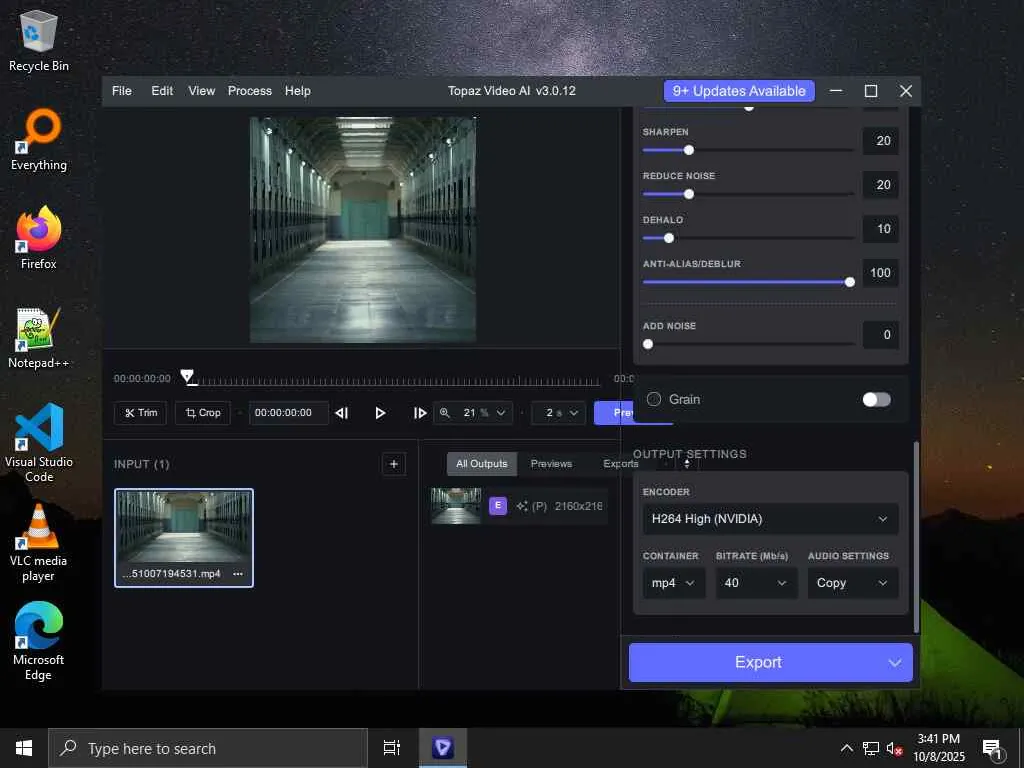This screenshot has height=768, width=1024.
Task: Add input video with plus button
Action: 394,464
